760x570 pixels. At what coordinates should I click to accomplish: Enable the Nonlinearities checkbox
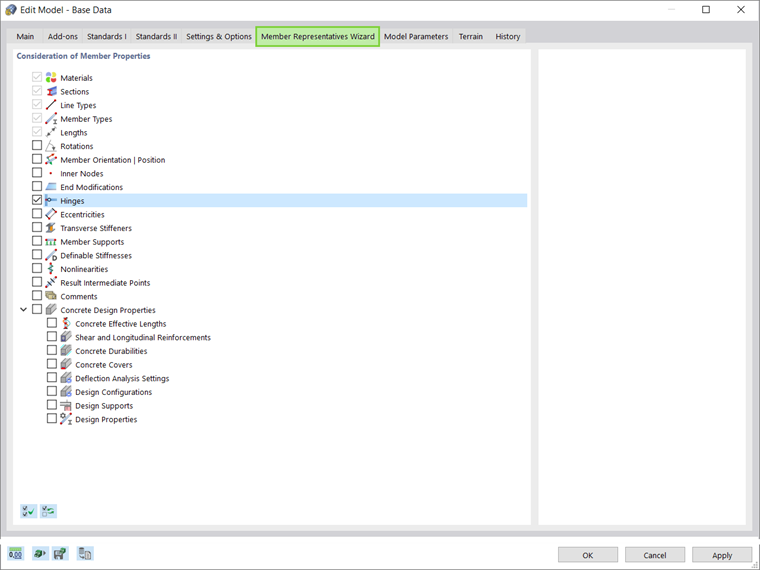point(37,268)
